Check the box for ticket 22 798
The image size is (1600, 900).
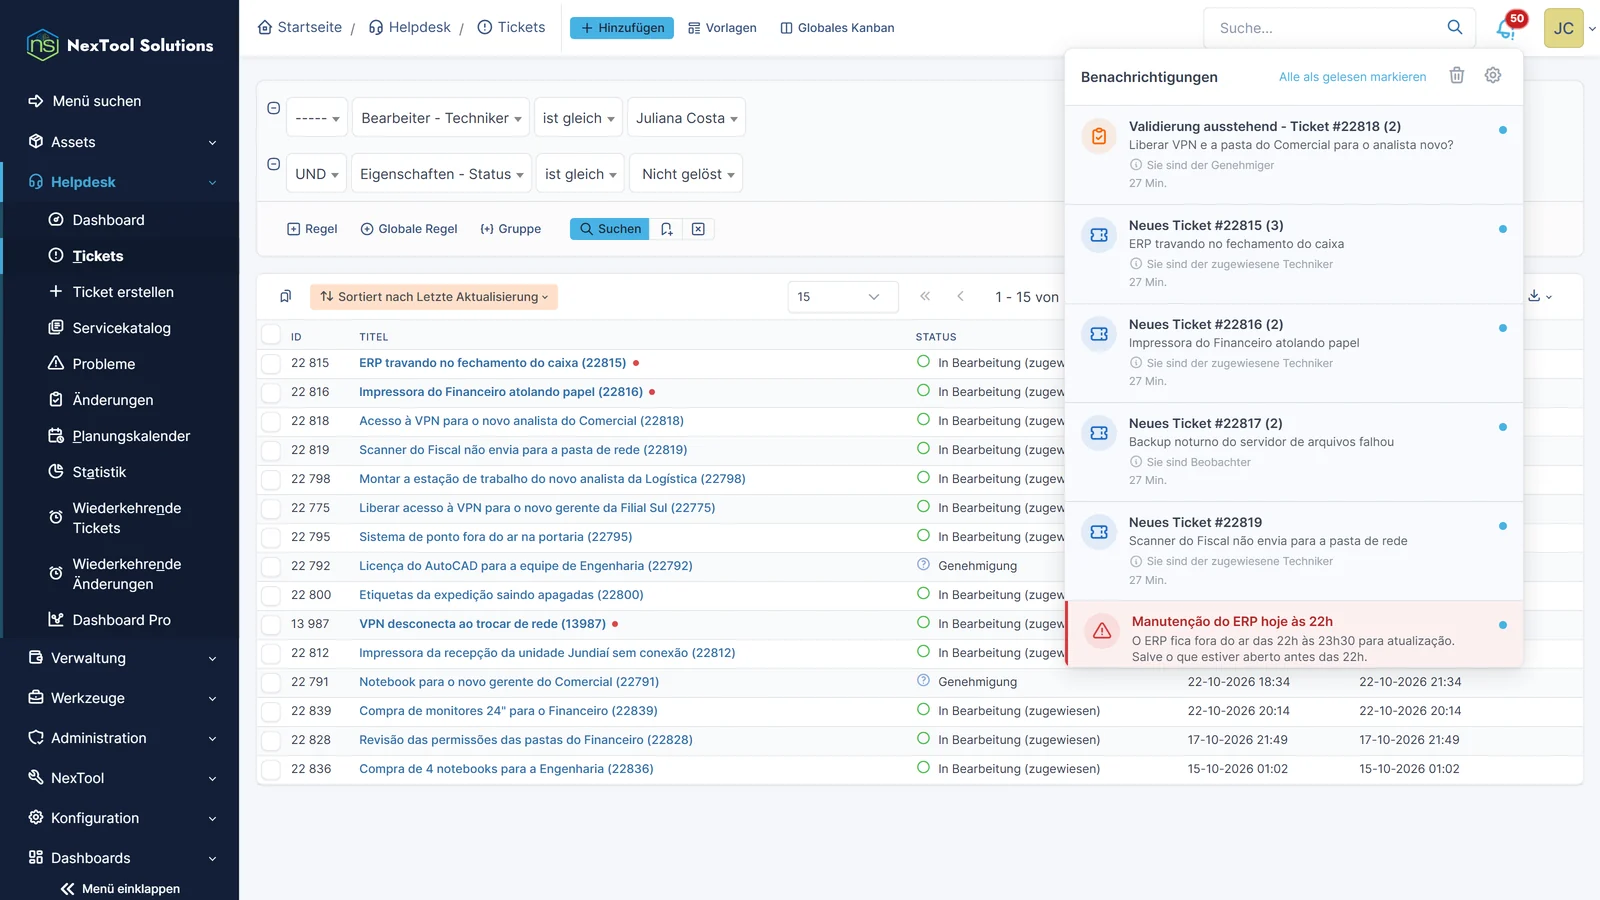pyautogui.click(x=271, y=479)
